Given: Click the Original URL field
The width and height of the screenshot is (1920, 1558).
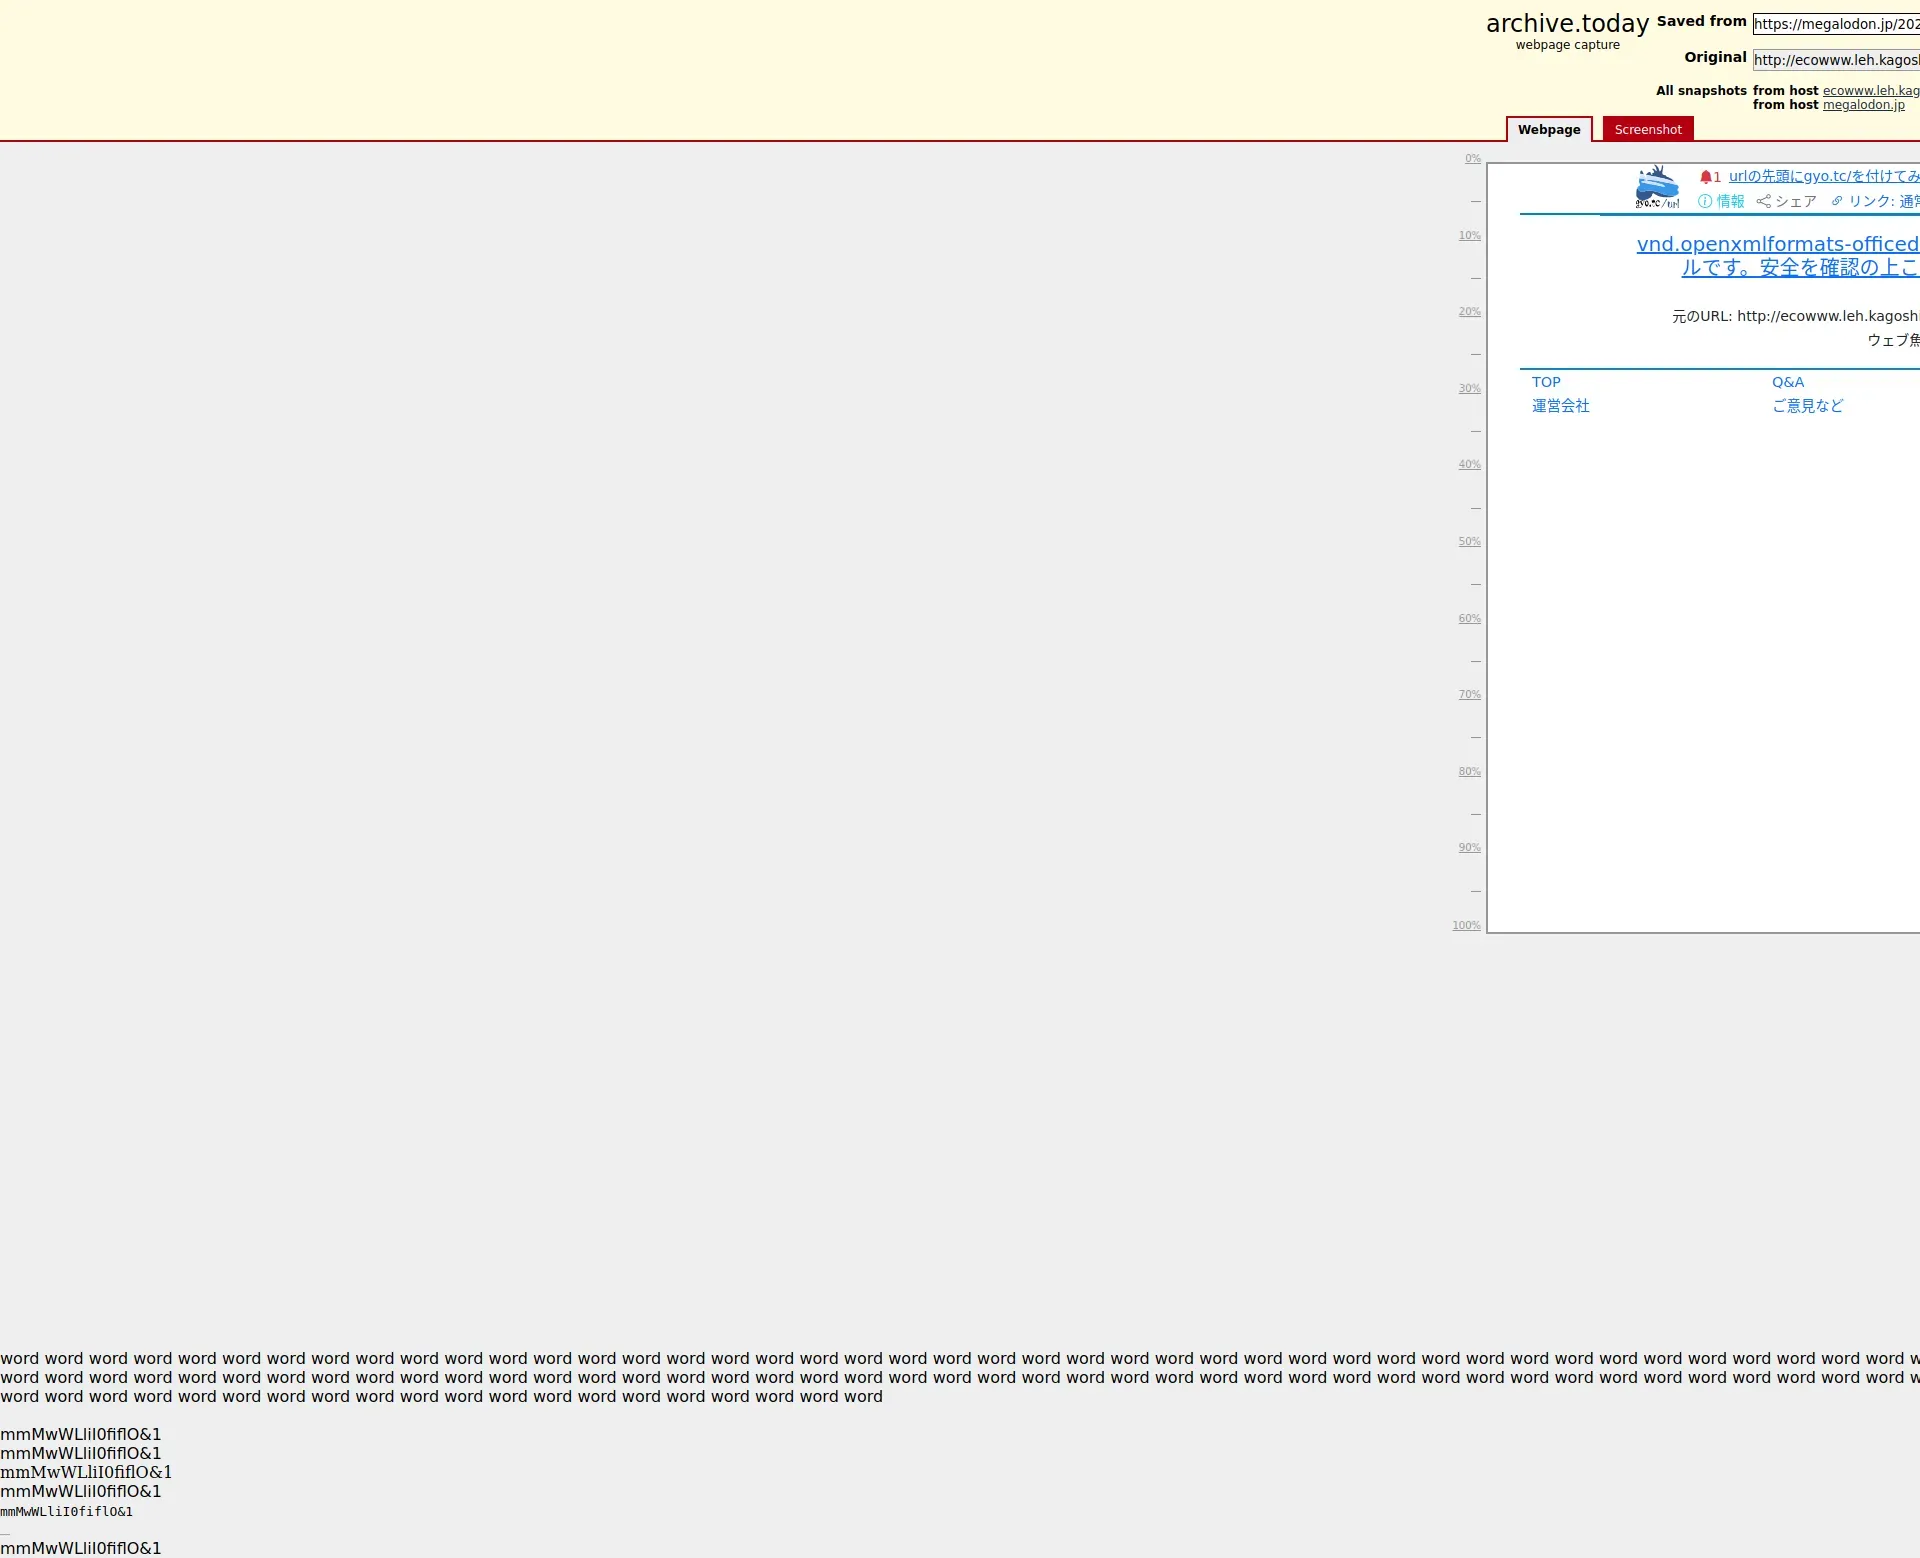Looking at the screenshot, I should tap(1835, 60).
